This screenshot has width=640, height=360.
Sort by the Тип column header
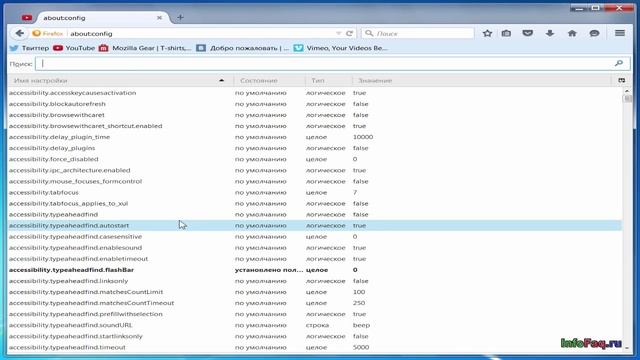pos(329,80)
